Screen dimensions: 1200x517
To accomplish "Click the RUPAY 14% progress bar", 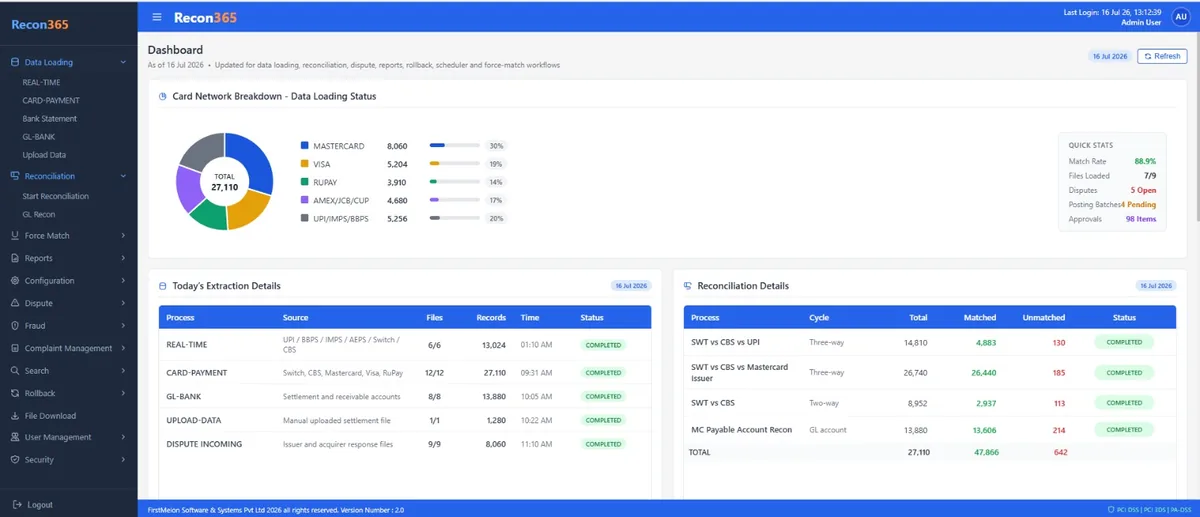I will pyautogui.click(x=454, y=182).
